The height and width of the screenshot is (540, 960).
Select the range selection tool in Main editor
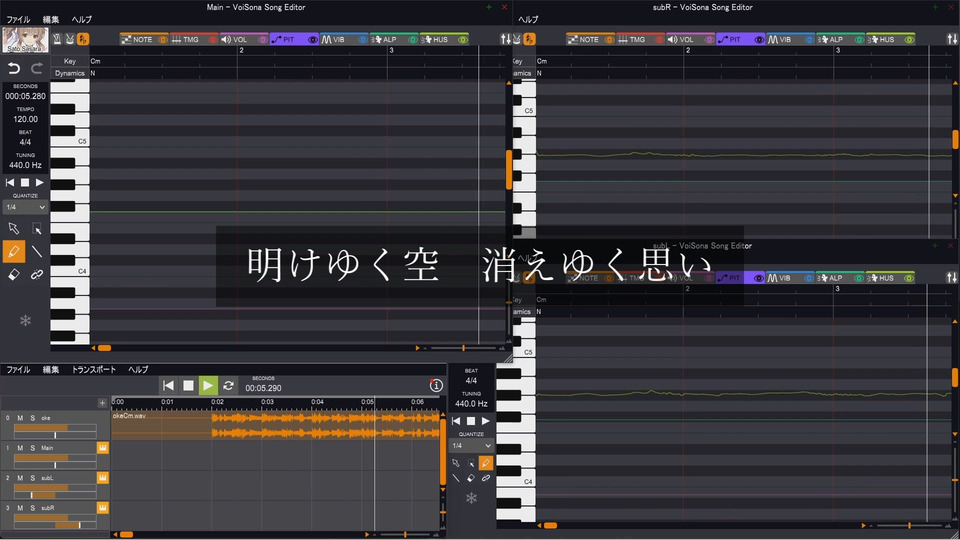click(37, 229)
